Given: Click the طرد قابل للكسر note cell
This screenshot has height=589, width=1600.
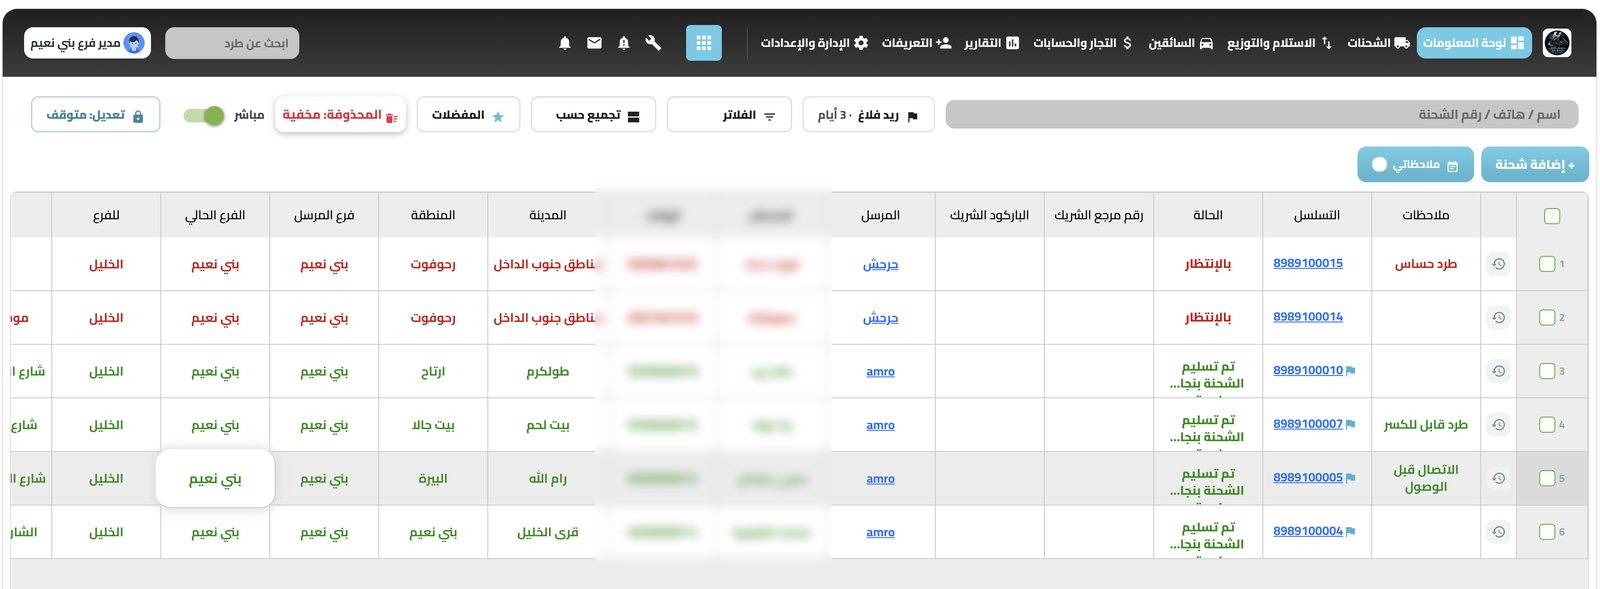Looking at the screenshot, I should (x=1426, y=425).
